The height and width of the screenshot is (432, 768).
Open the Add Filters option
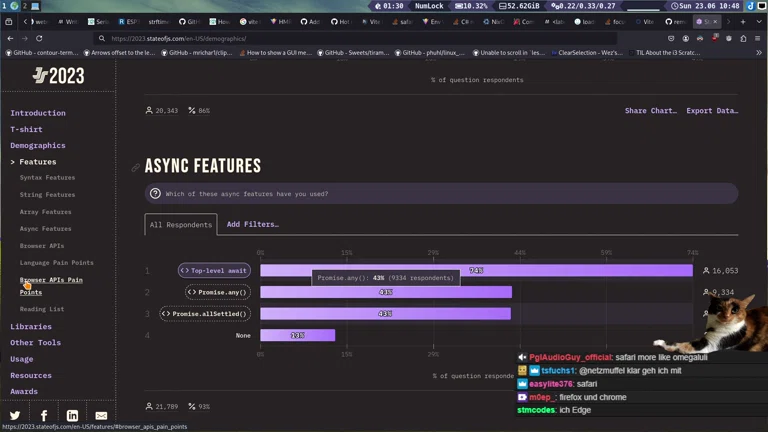click(x=252, y=225)
